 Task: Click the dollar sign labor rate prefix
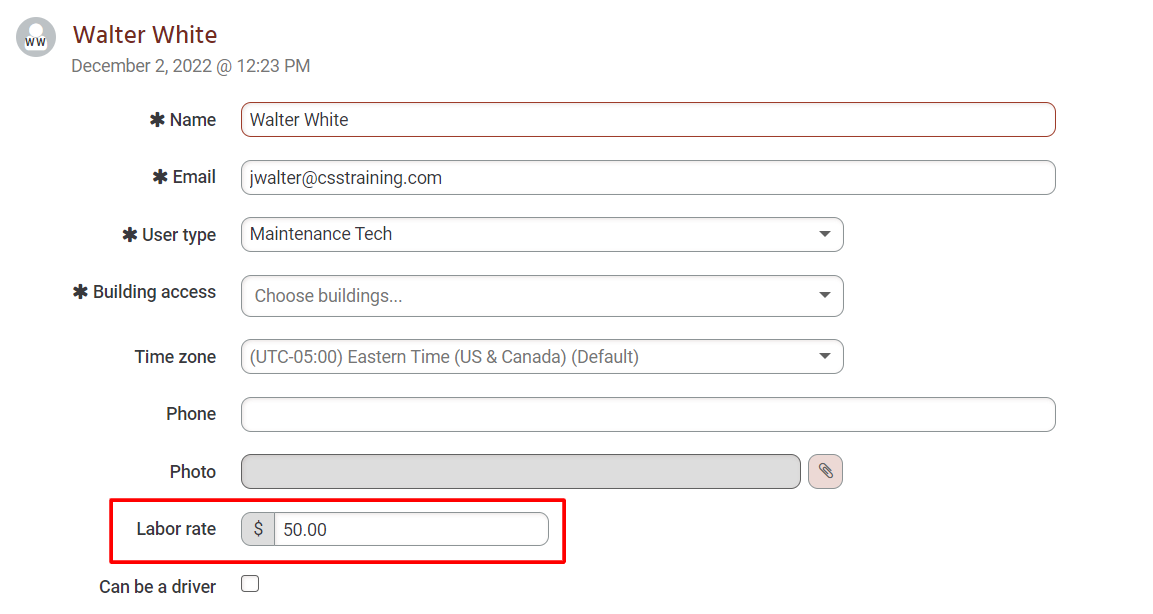(258, 529)
